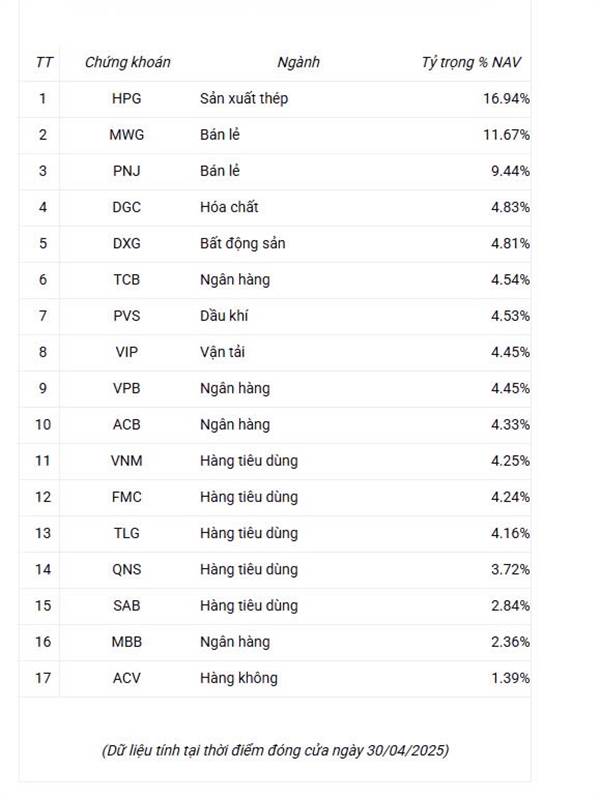This screenshot has width=600, height=800.
Task: Click the TCB ticker cell
Action: [x=127, y=280]
